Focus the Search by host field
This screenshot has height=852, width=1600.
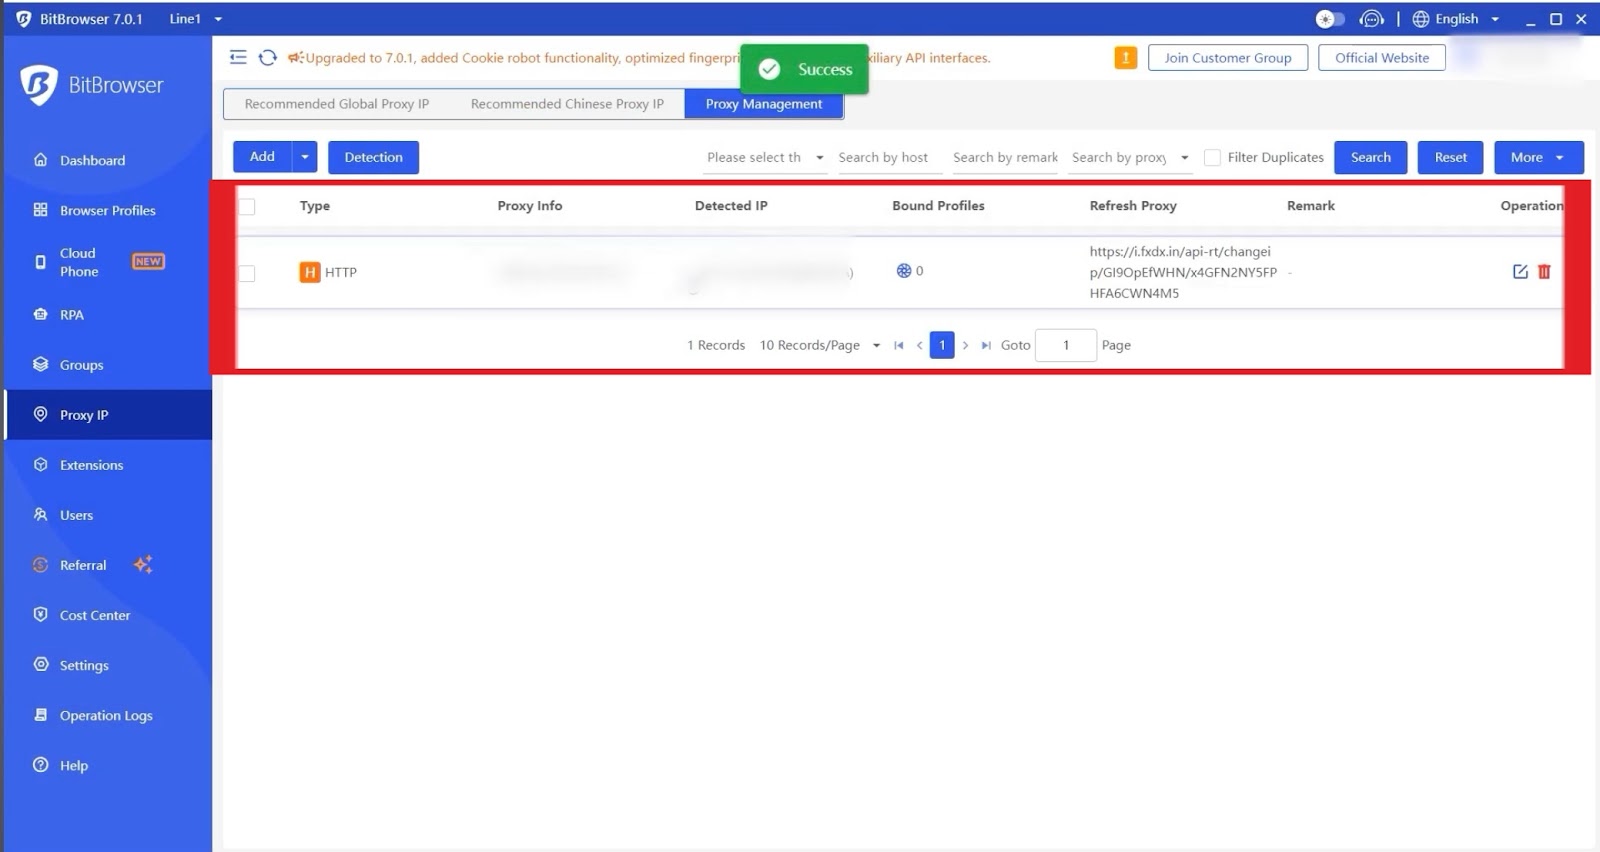[x=889, y=158]
